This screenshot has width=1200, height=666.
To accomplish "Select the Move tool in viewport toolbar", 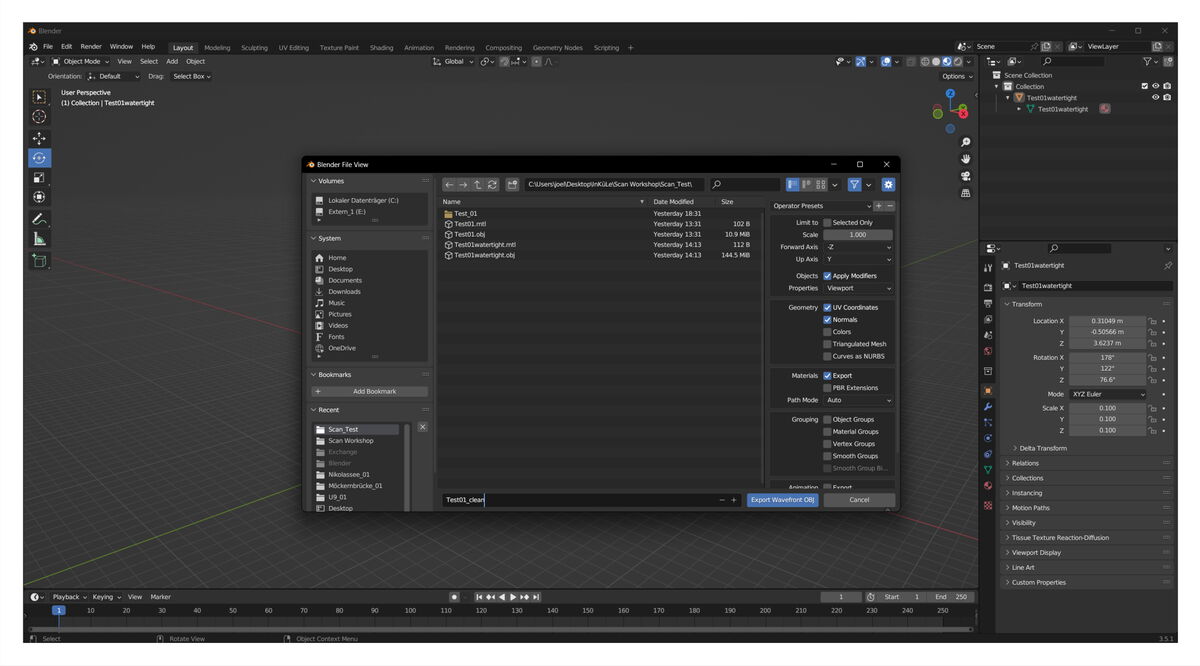I will click(39, 138).
